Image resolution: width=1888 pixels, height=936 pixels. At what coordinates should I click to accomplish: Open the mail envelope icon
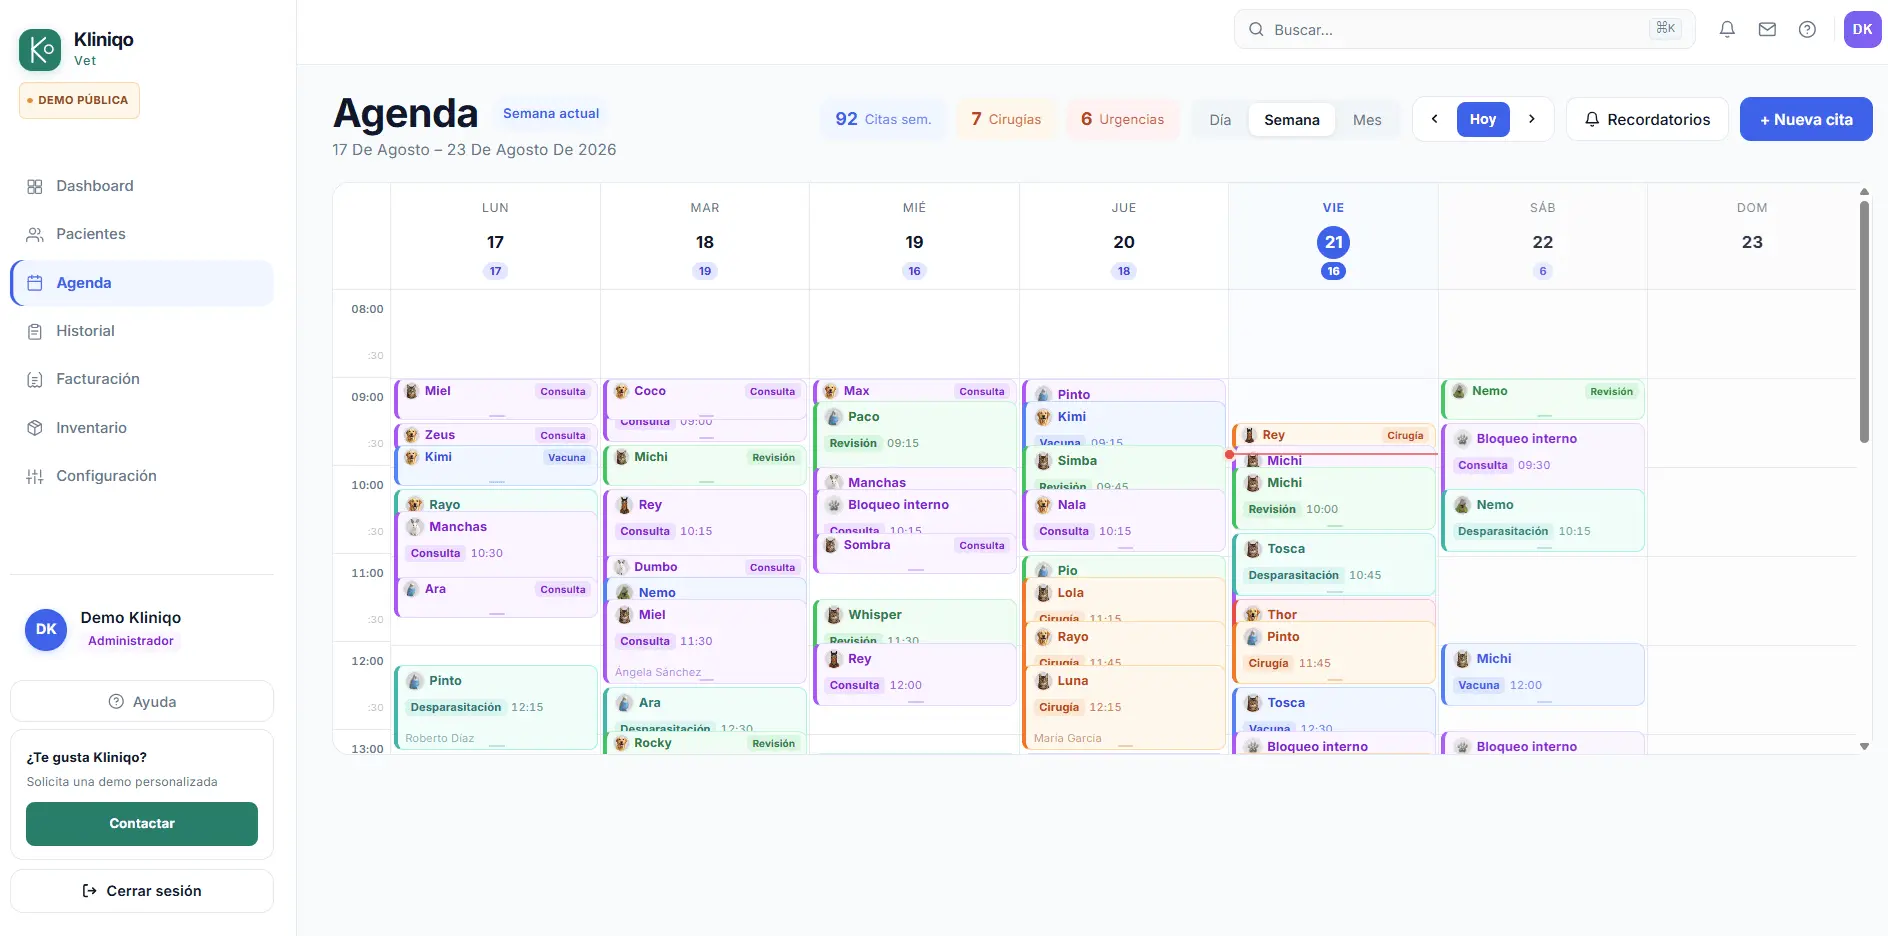tap(1767, 29)
